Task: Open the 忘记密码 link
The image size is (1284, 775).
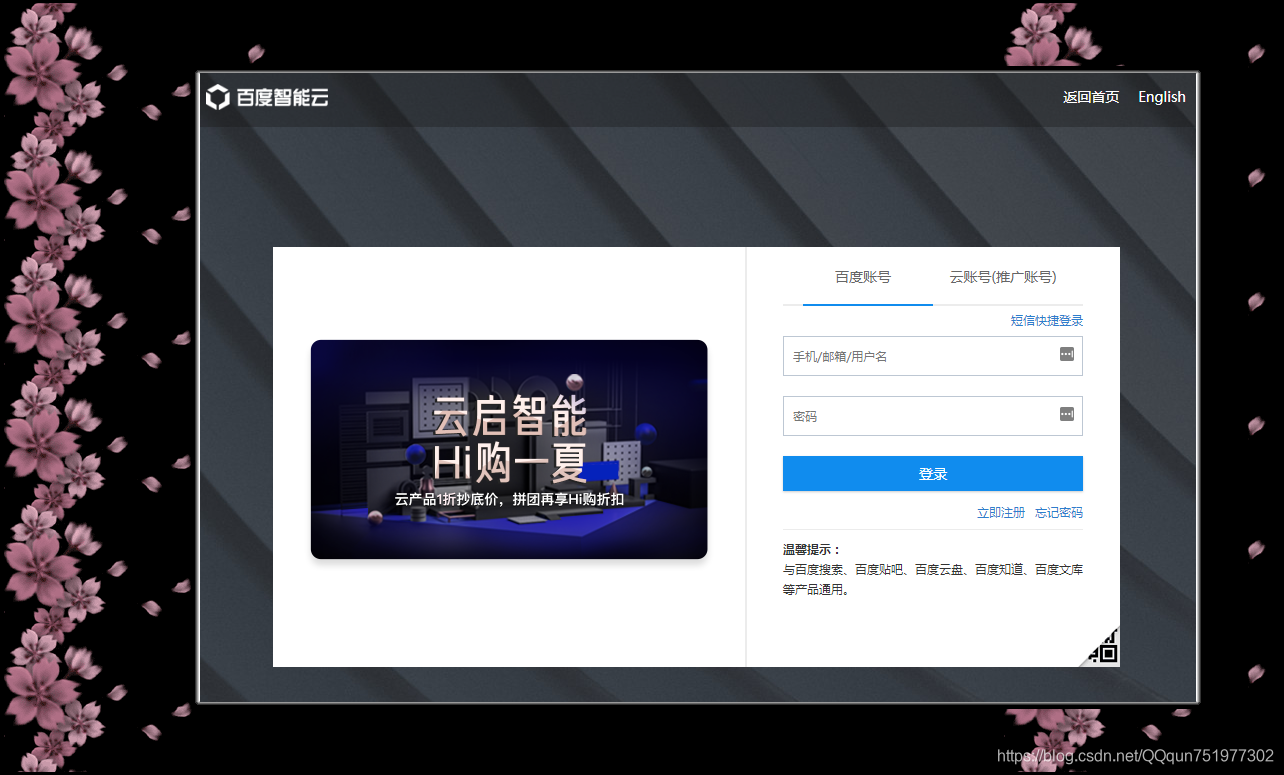Action: click(1059, 512)
